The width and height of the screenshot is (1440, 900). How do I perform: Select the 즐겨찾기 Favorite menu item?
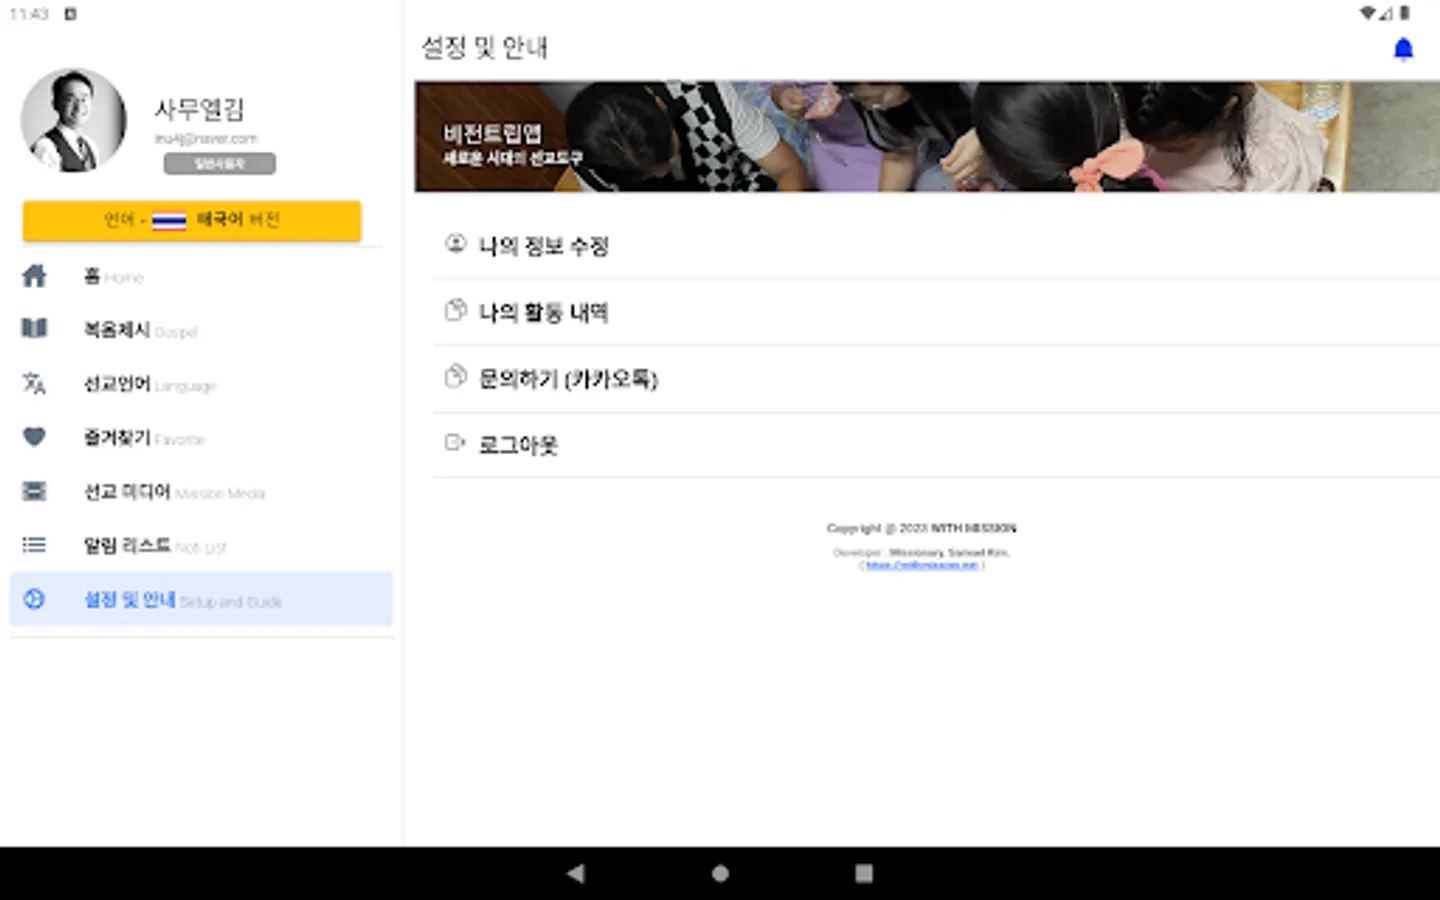click(201, 438)
